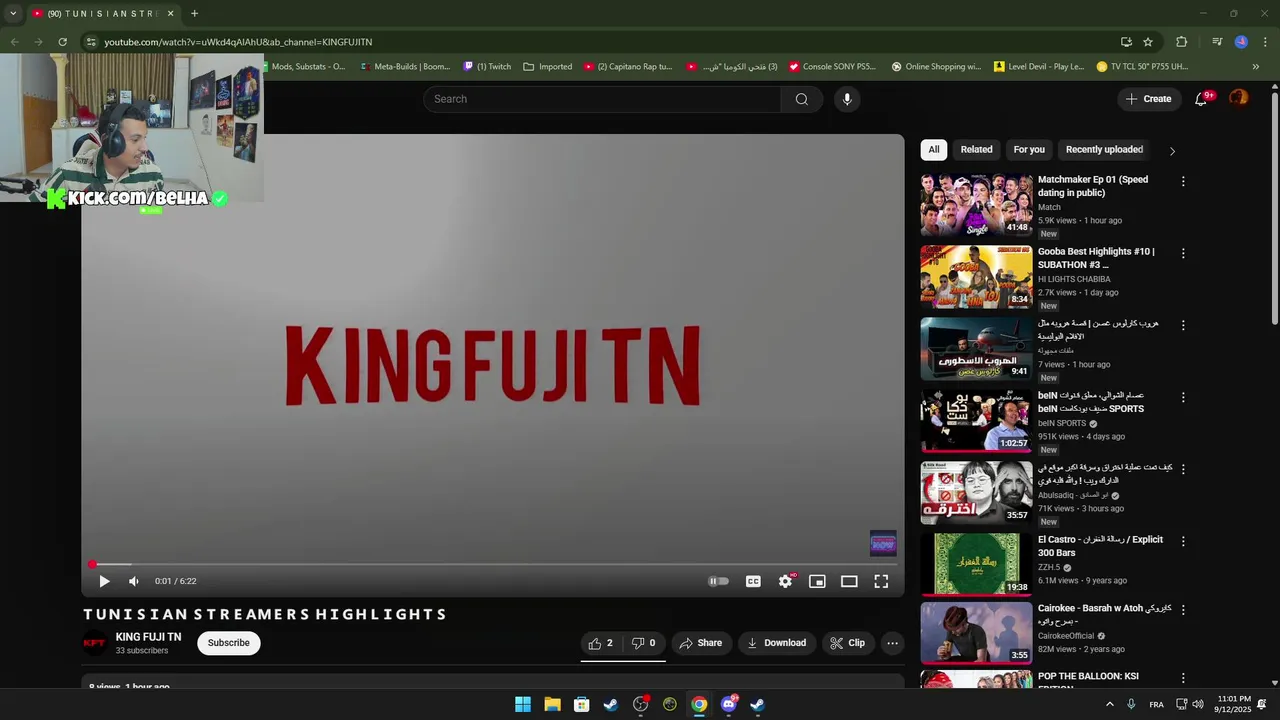This screenshot has height=720, width=1280.
Task: Open the taskbar volume control
Action: [x=1198, y=704]
